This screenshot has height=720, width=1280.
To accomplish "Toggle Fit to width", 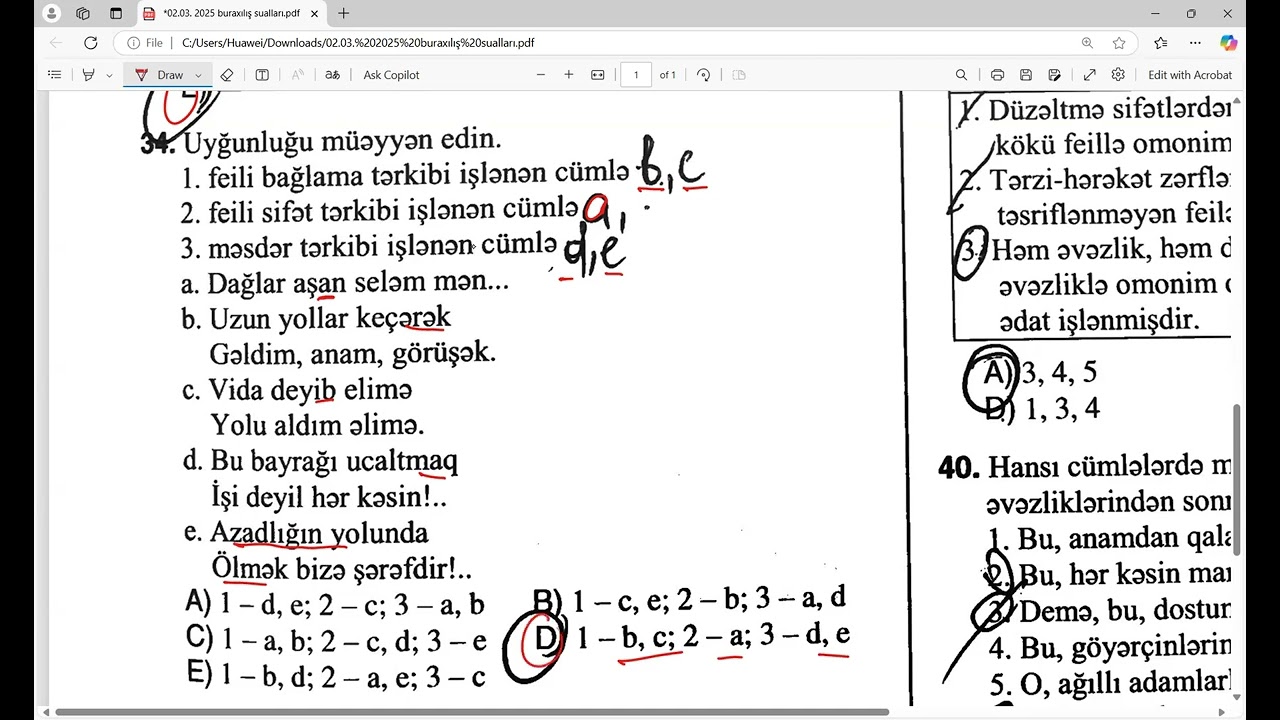I will click(x=598, y=75).
